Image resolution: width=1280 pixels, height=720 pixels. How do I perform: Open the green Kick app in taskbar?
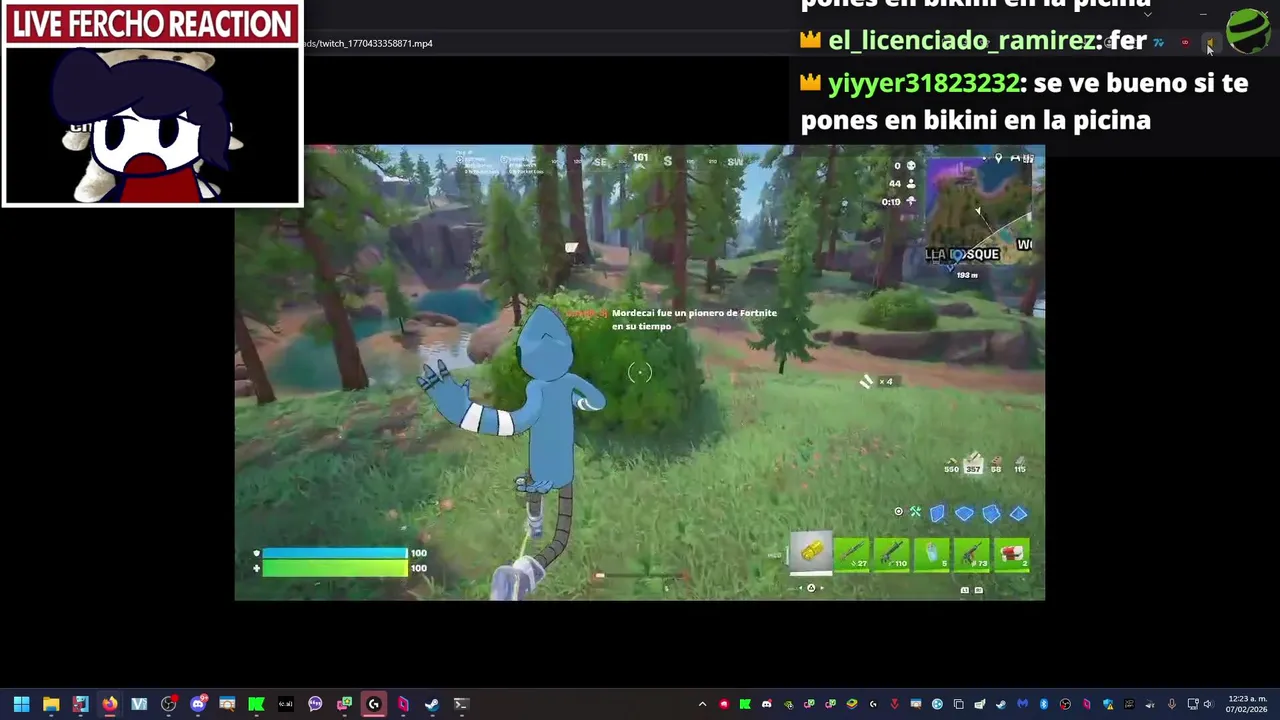click(x=256, y=704)
